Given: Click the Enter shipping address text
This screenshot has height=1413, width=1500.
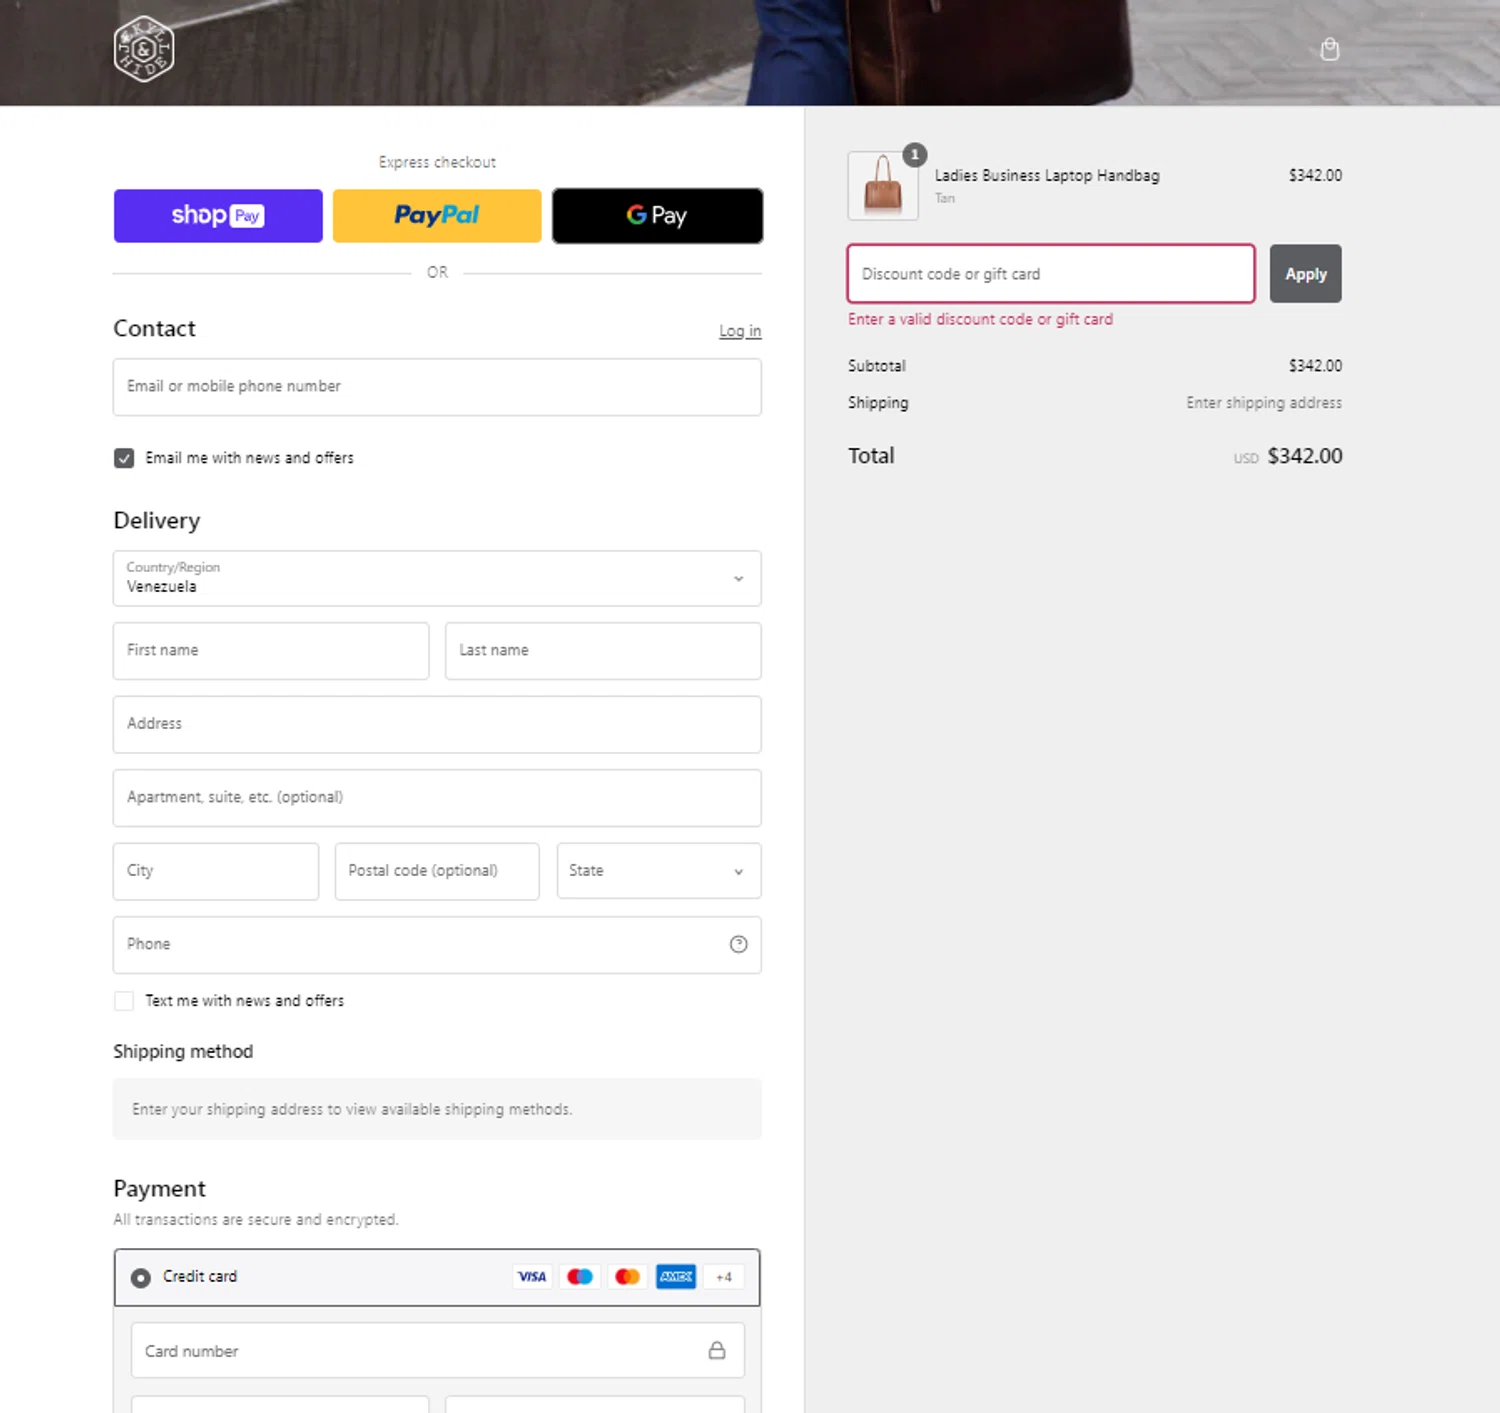Looking at the screenshot, I should [x=1264, y=403].
